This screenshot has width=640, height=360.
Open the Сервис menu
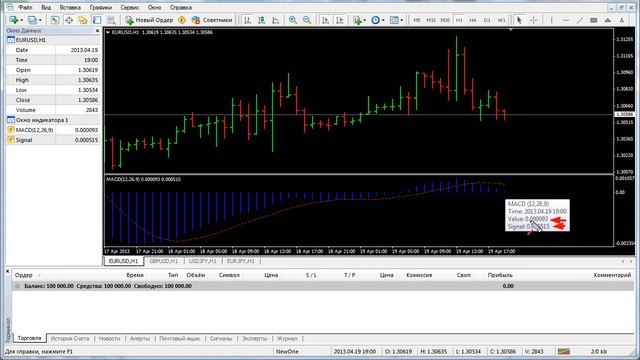point(130,7)
